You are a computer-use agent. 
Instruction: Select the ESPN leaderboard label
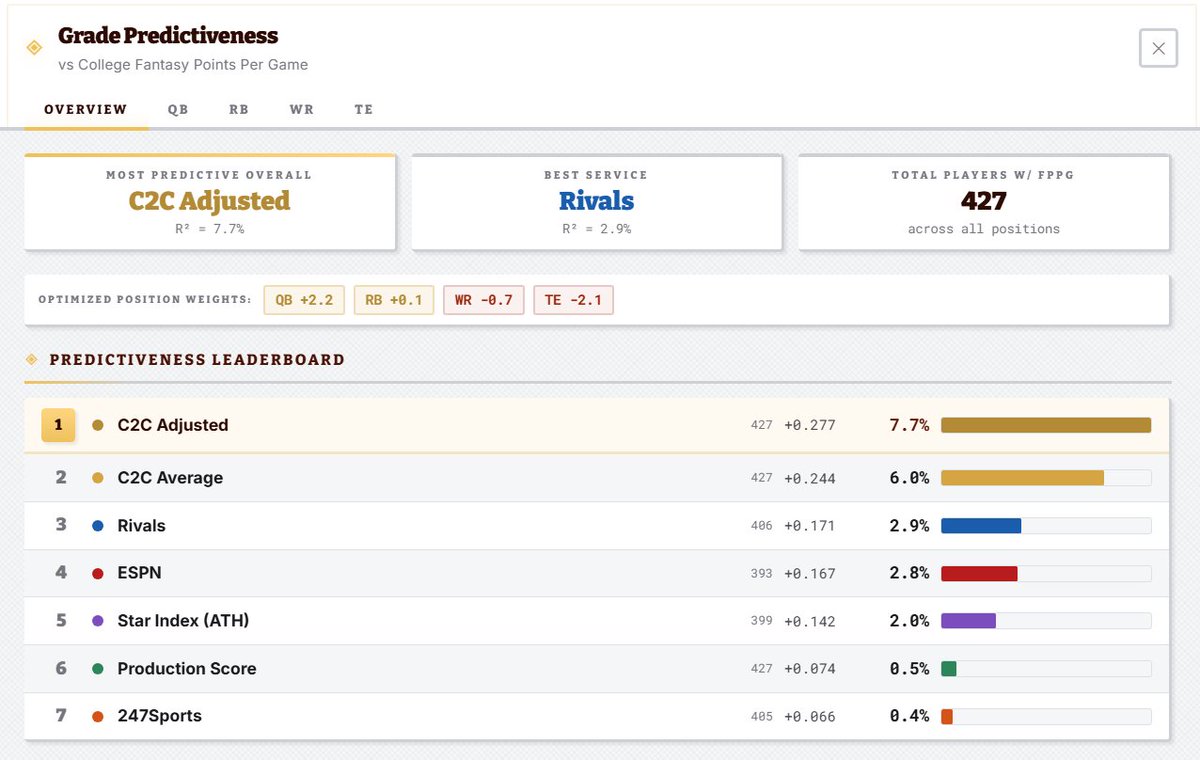click(x=139, y=573)
